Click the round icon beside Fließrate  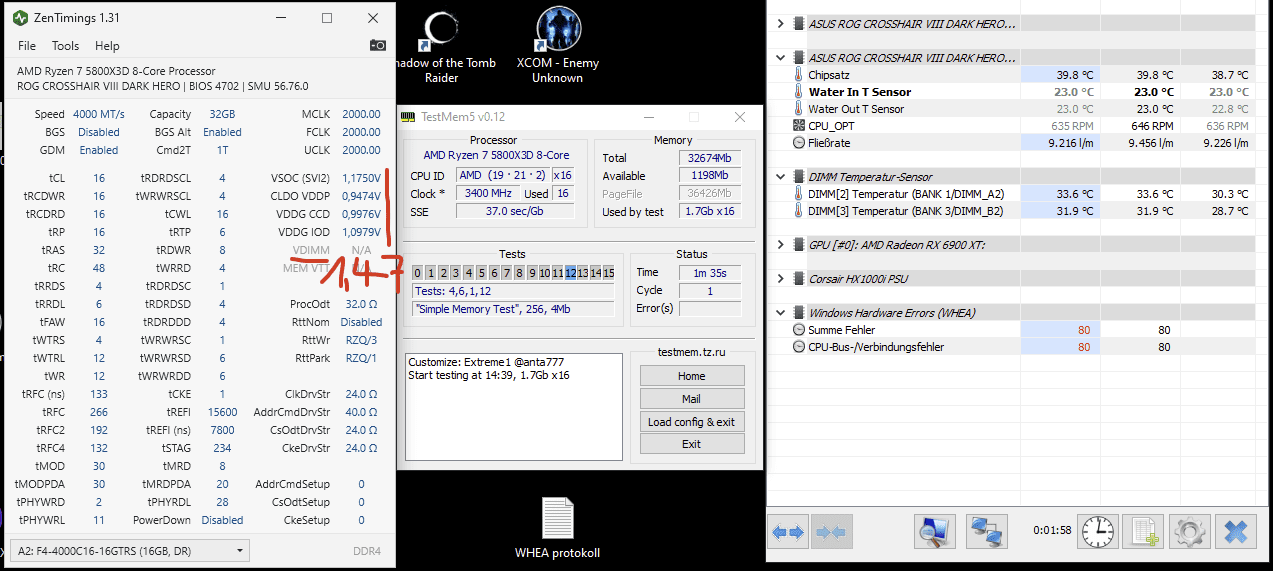(798, 143)
